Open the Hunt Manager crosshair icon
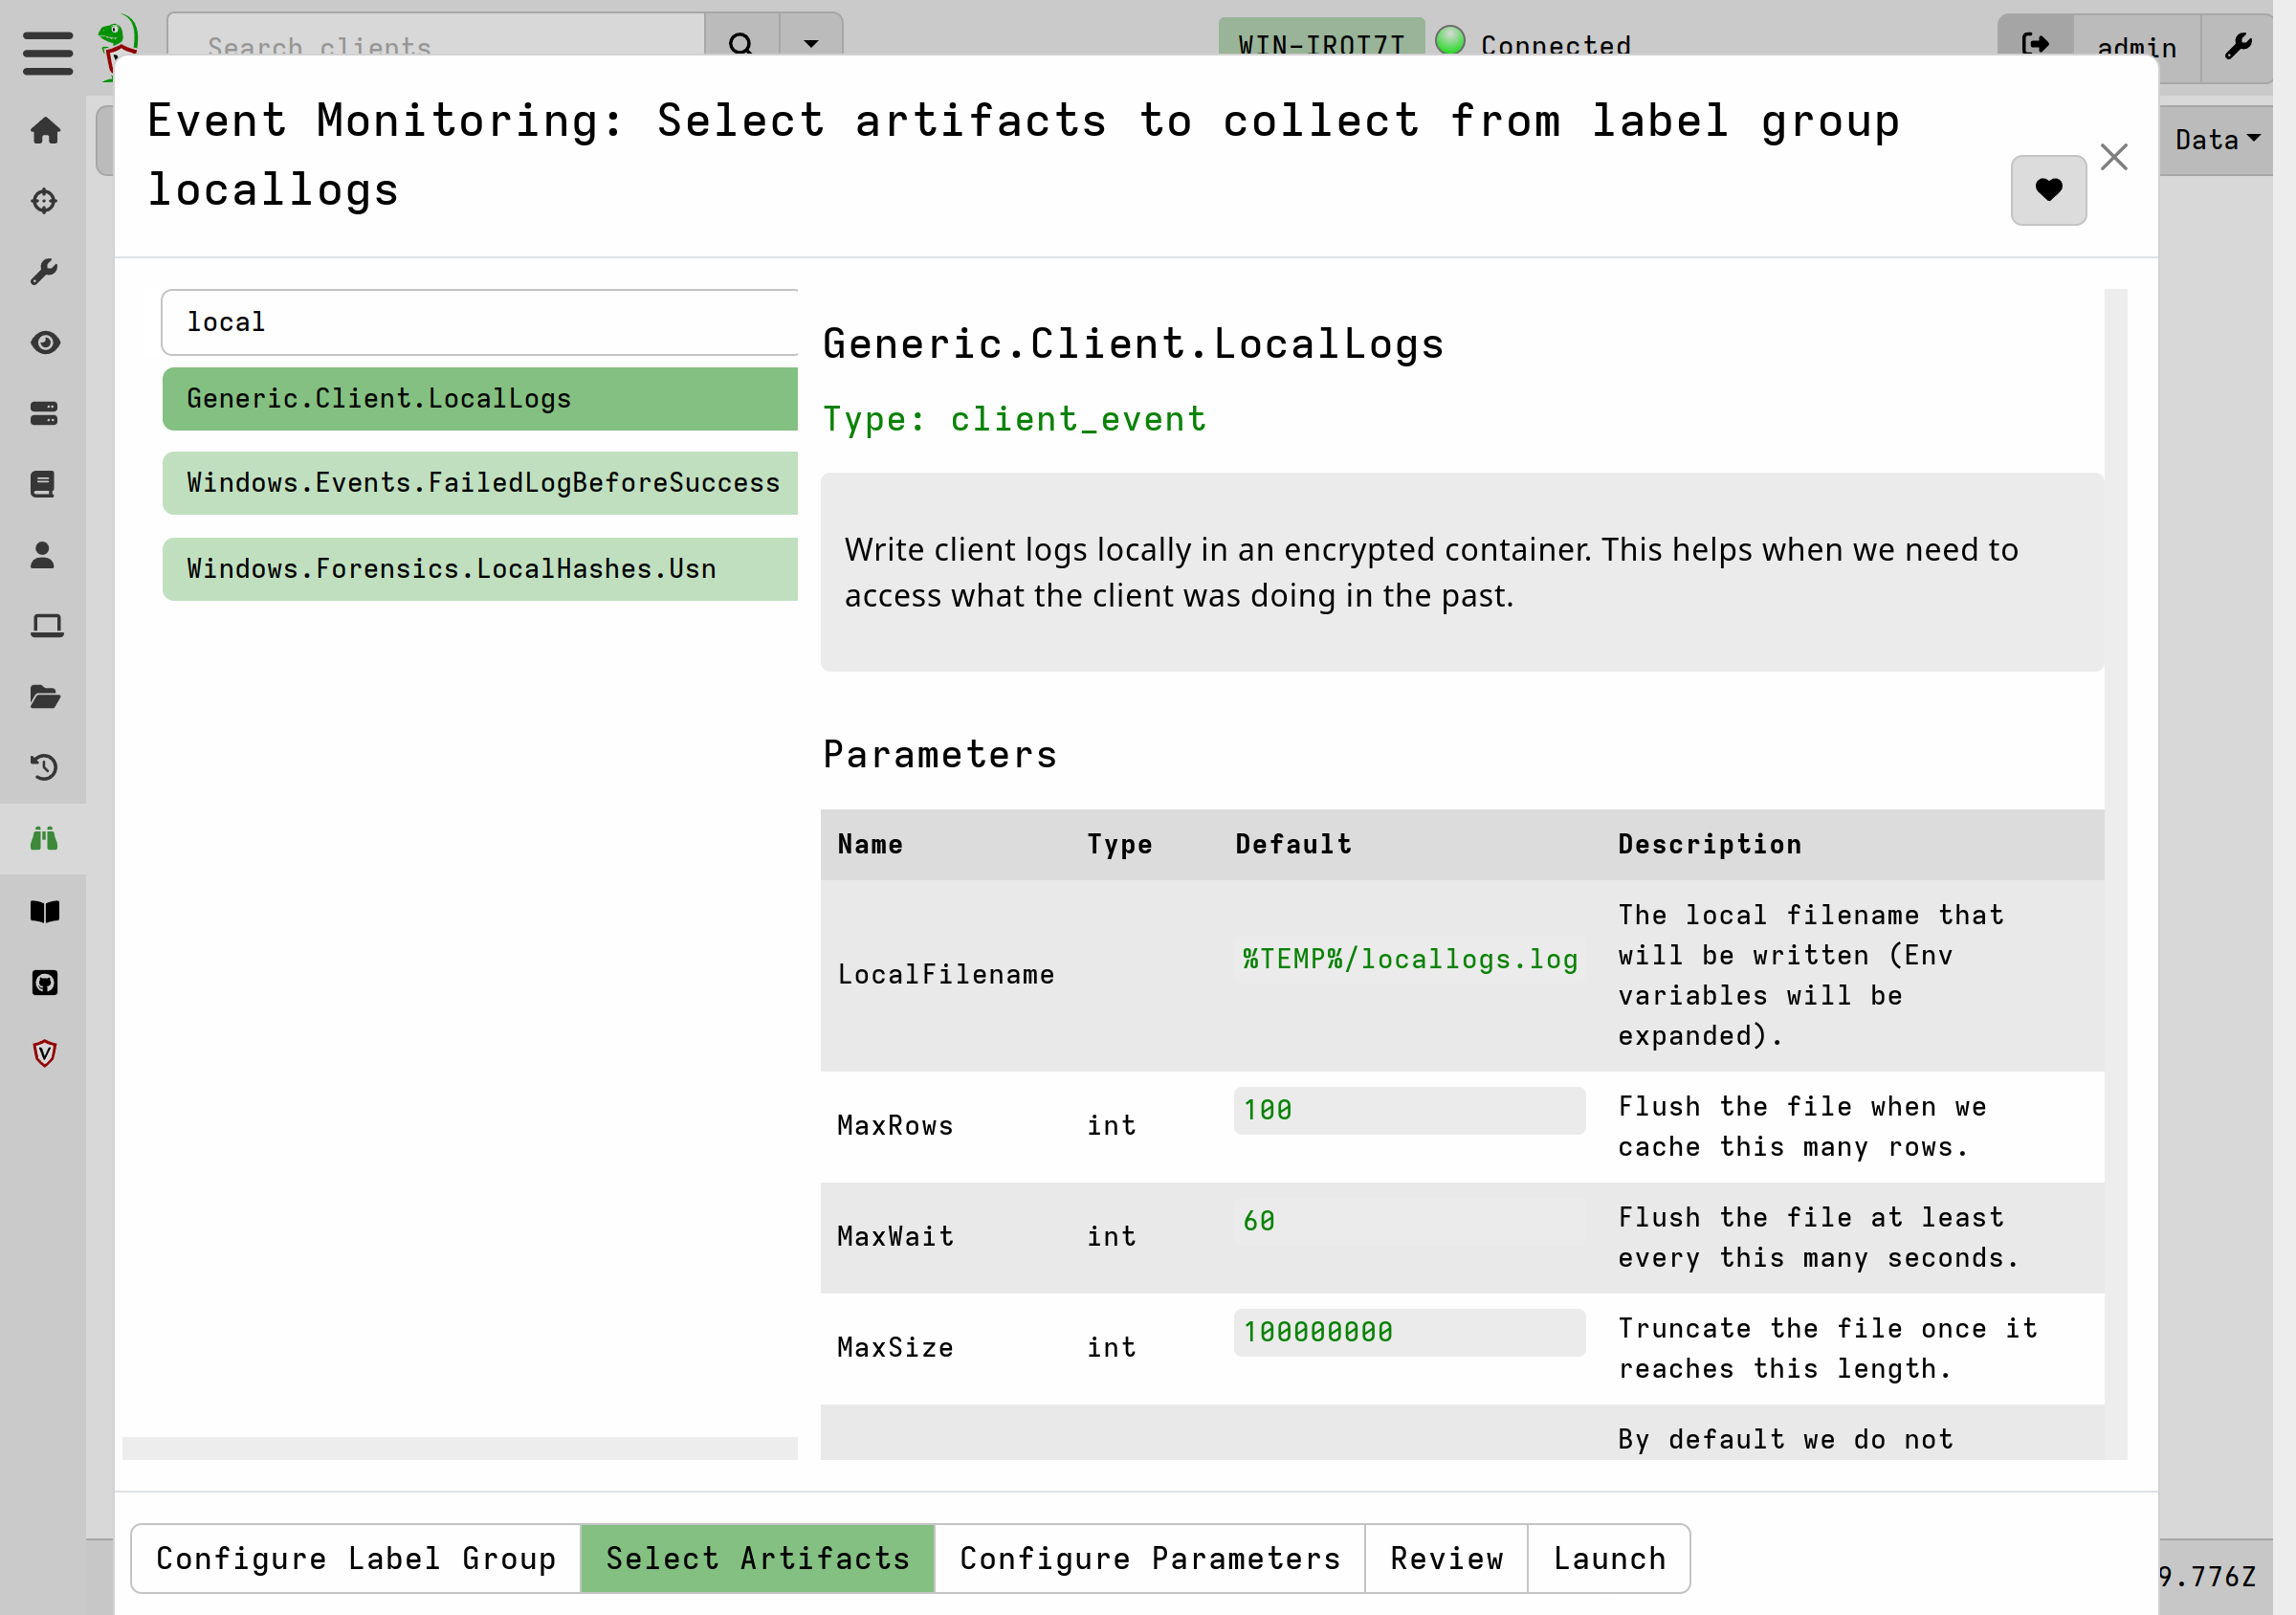Image resolution: width=2296 pixels, height=1615 pixels. coord(45,200)
